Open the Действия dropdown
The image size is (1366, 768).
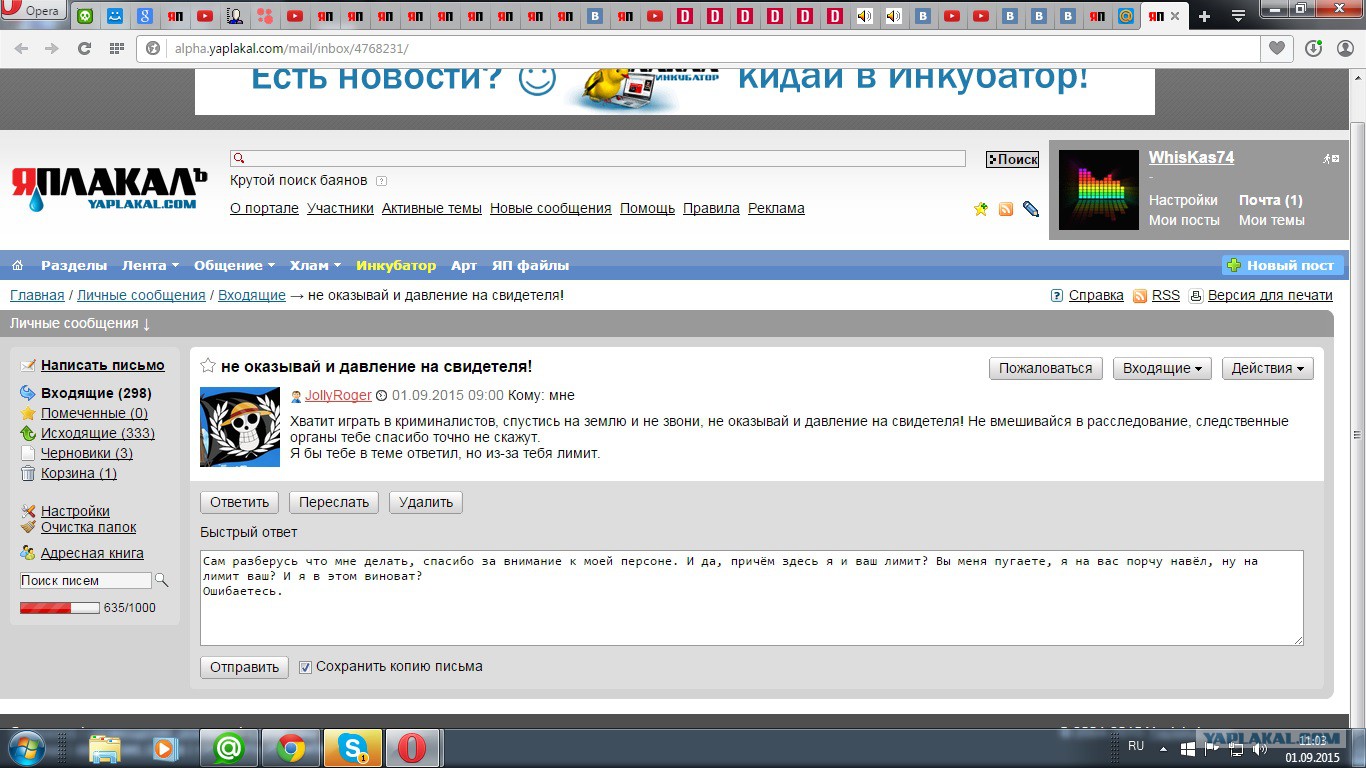pyautogui.click(x=1267, y=368)
